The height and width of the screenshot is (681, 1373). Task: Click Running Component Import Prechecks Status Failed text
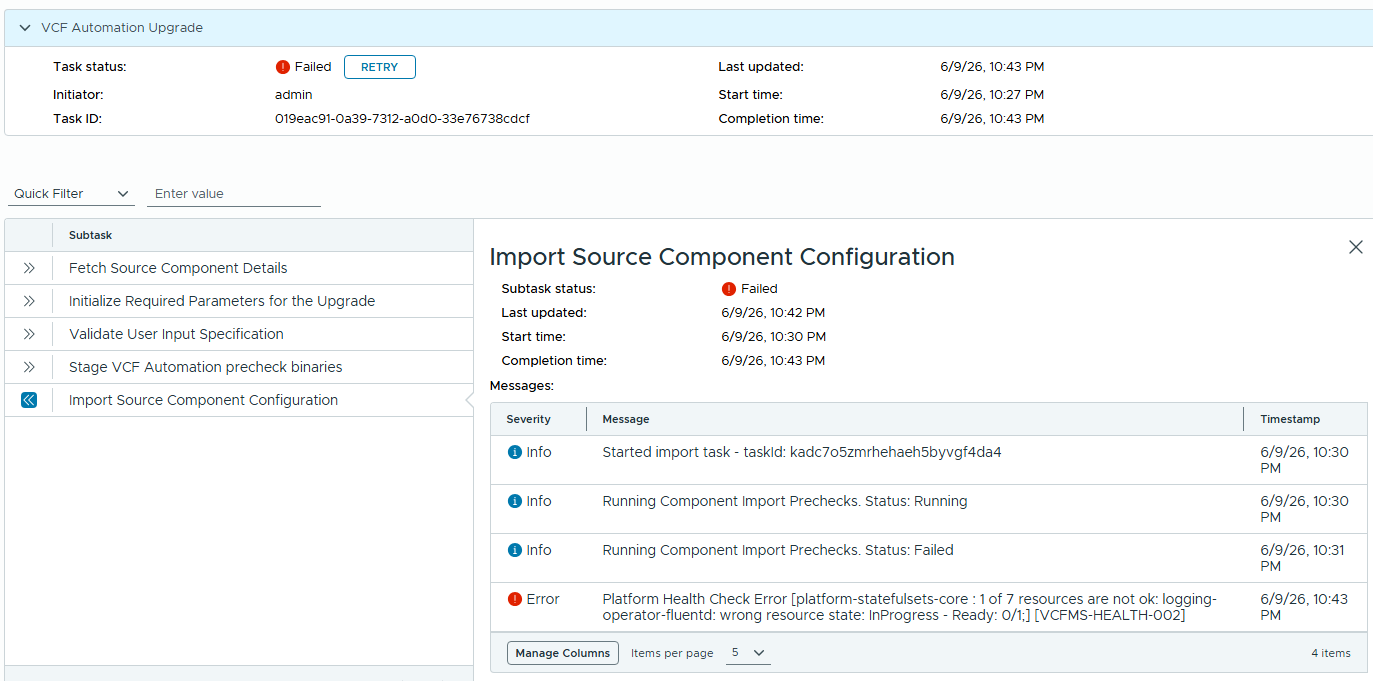[x=778, y=550]
